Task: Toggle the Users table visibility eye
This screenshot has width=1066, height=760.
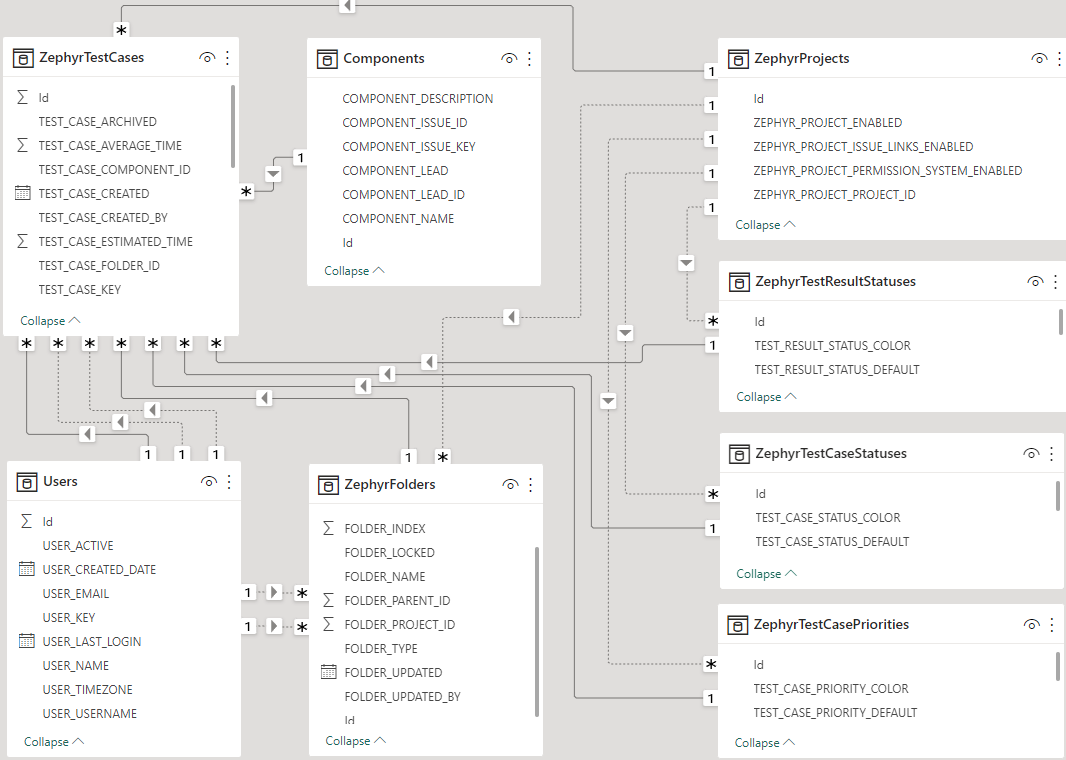Action: point(209,482)
